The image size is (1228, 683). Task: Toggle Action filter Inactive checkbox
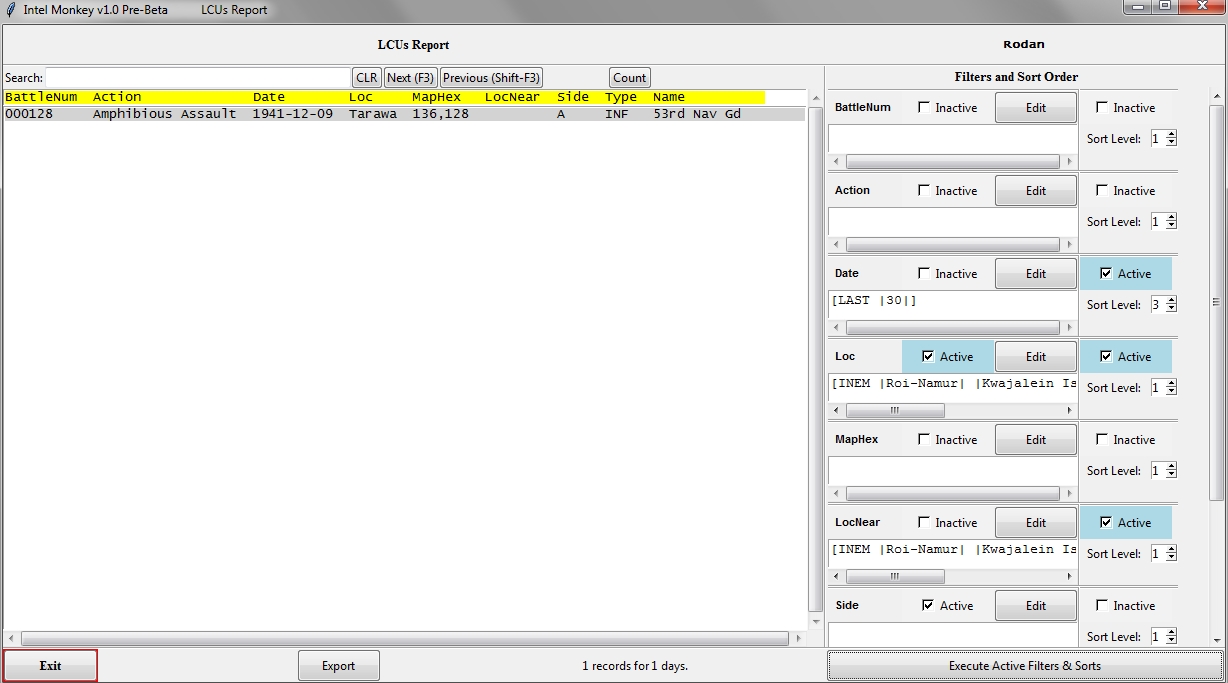click(924, 191)
